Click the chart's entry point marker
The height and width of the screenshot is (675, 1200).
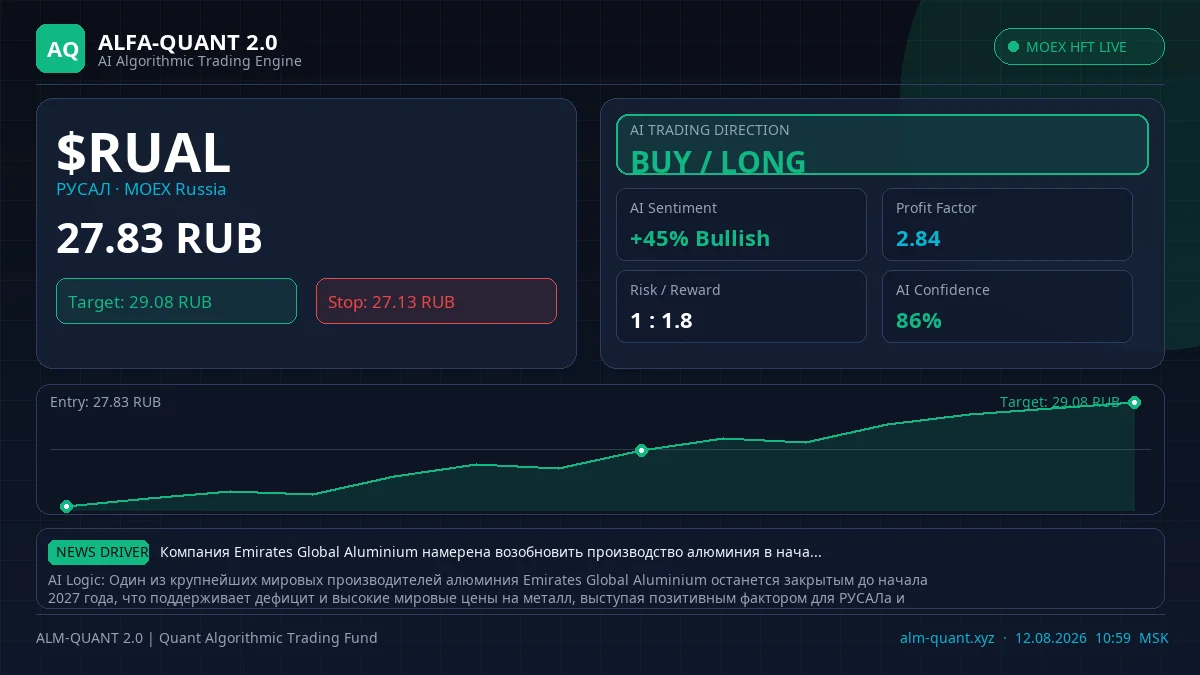66,506
